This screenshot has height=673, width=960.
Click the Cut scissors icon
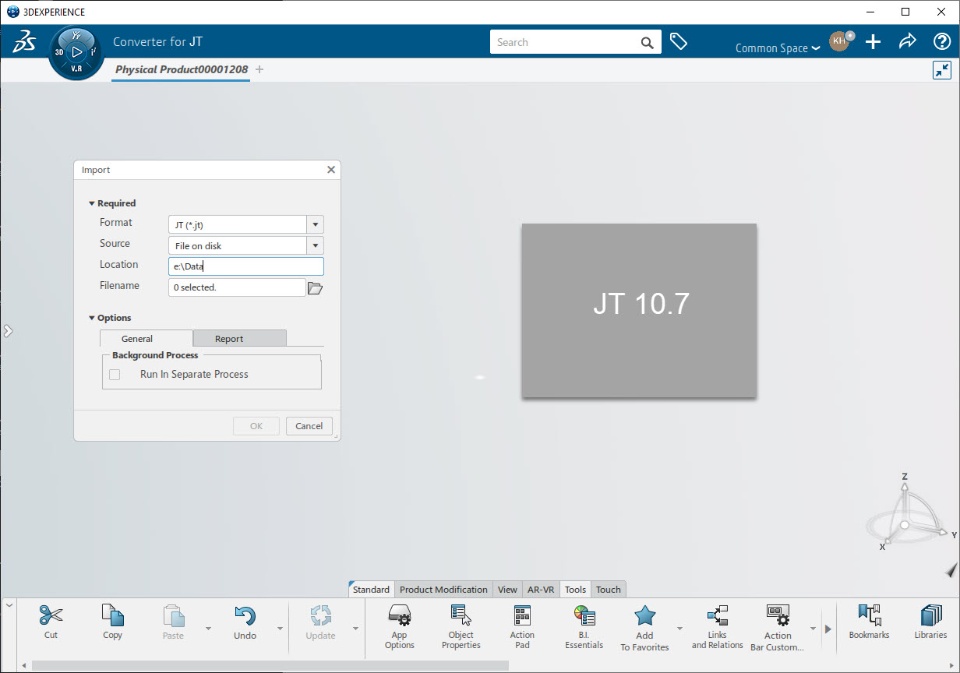(51, 615)
